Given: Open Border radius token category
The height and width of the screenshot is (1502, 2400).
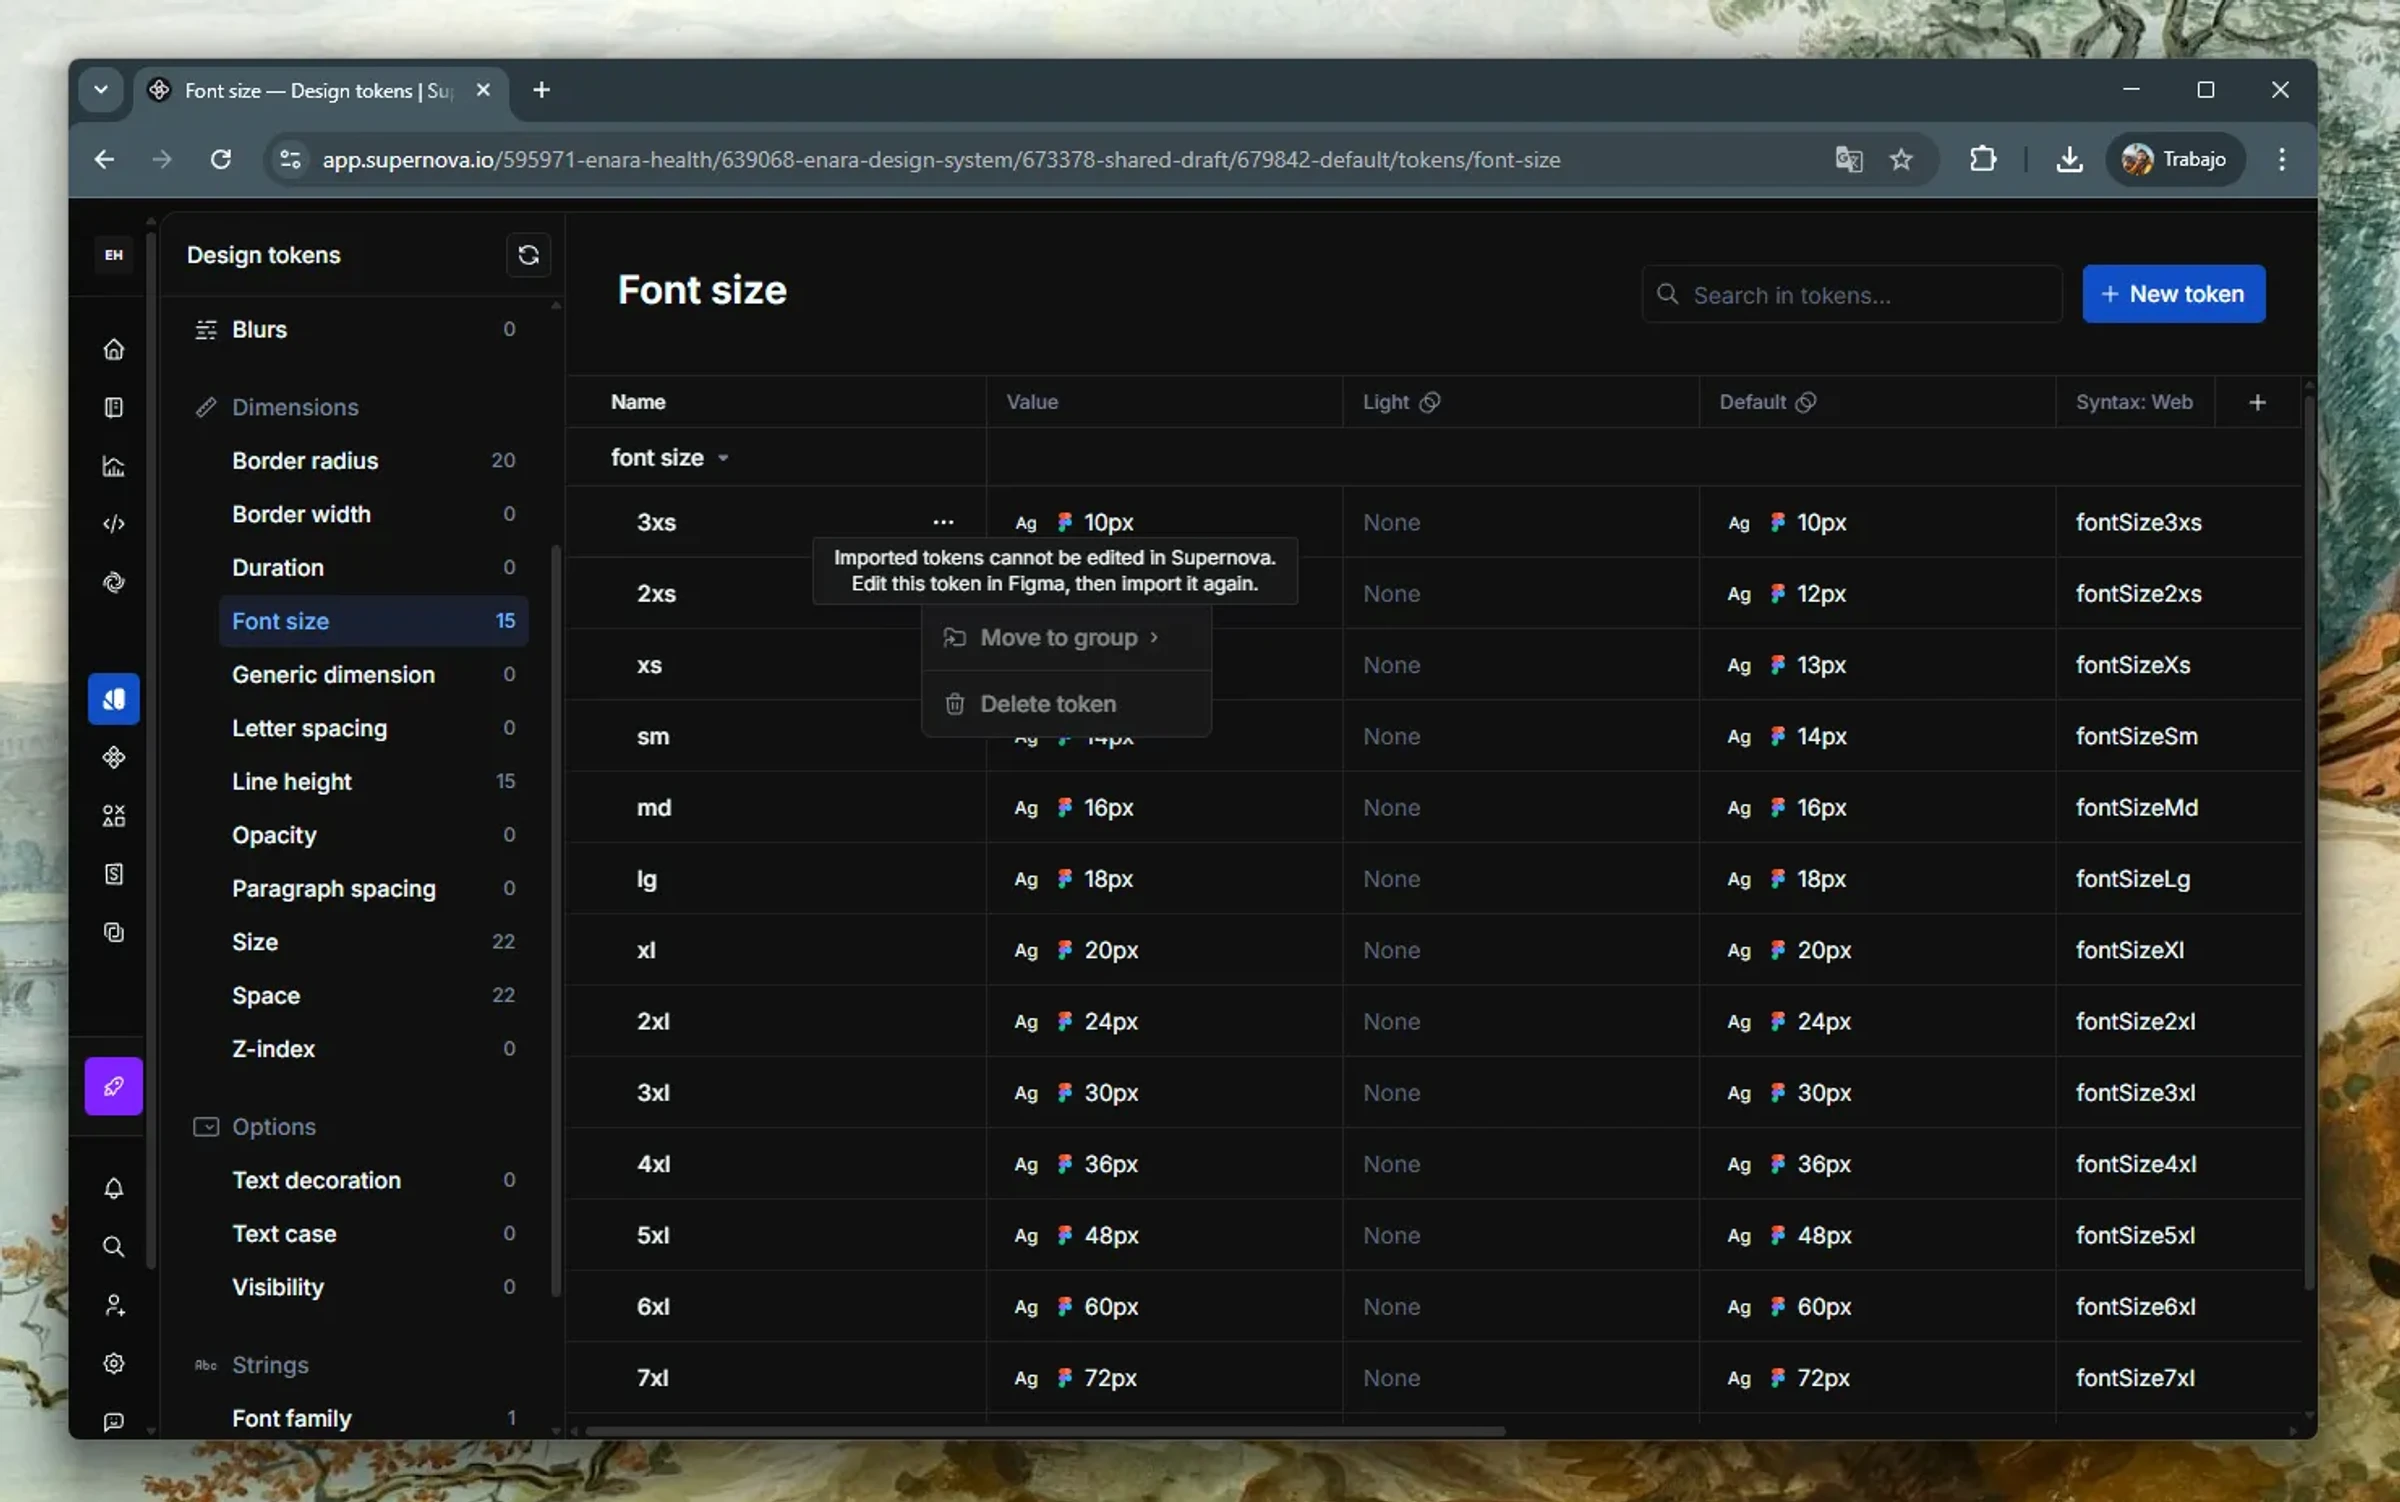Looking at the screenshot, I should [x=305, y=461].
